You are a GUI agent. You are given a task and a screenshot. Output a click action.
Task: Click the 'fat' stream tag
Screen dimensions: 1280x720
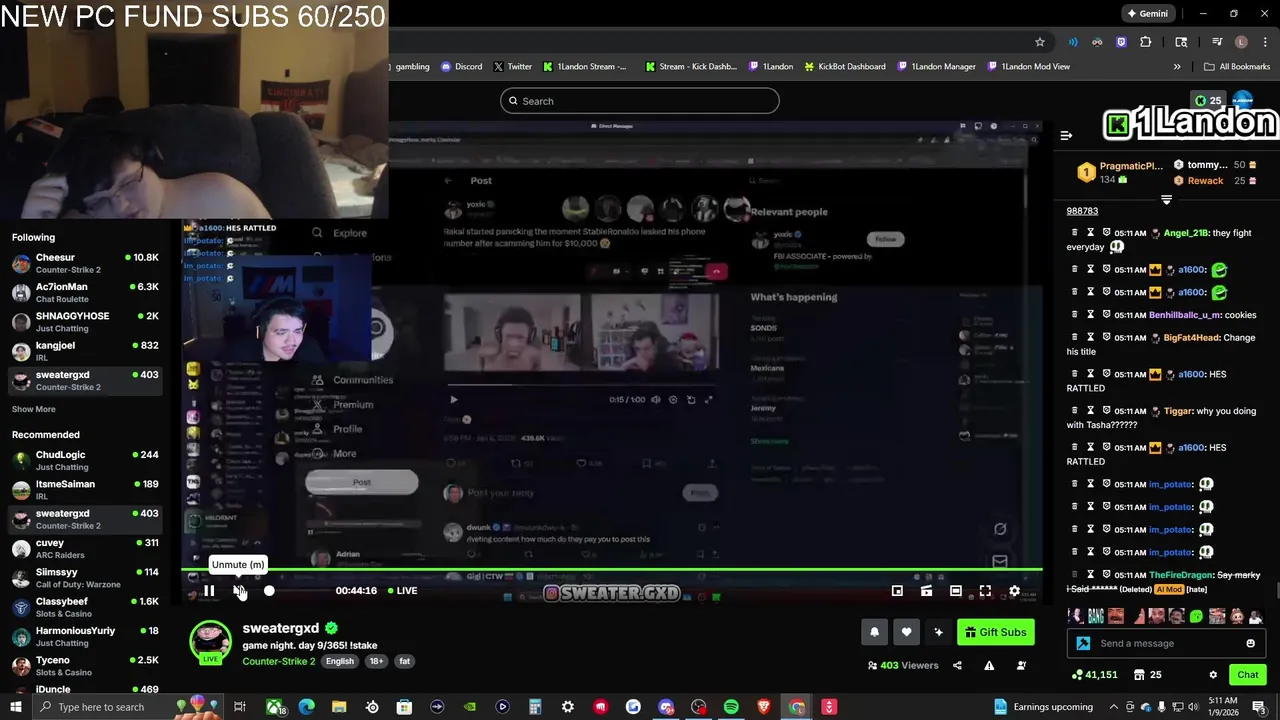click(404, 661)
